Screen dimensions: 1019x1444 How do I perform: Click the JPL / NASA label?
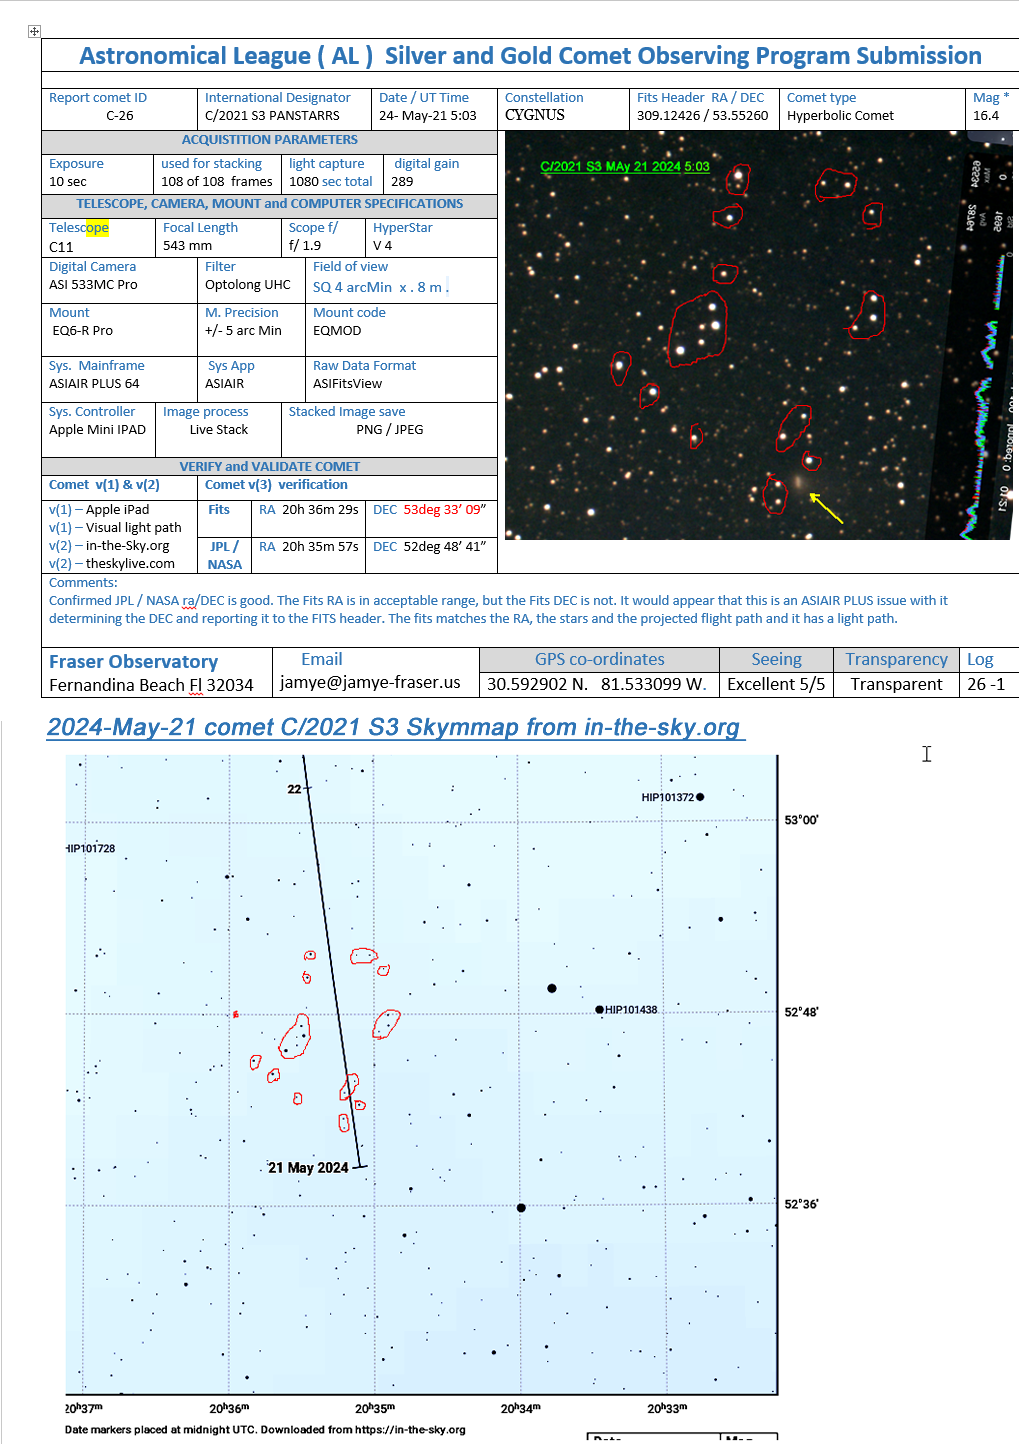click(x=224, y=555)
